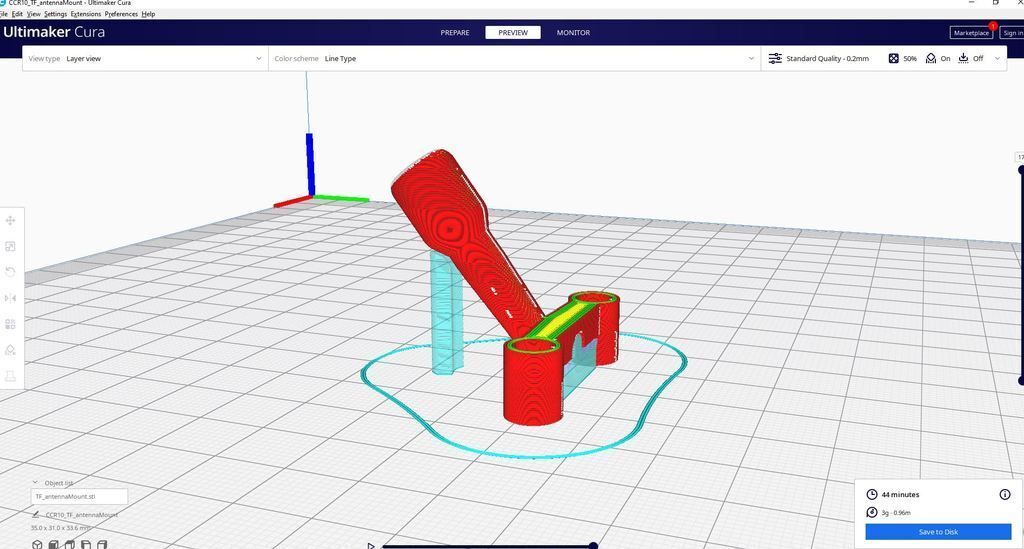
Task: Click the Ultimaker Cura logo
Action: [x=54, y=32]
